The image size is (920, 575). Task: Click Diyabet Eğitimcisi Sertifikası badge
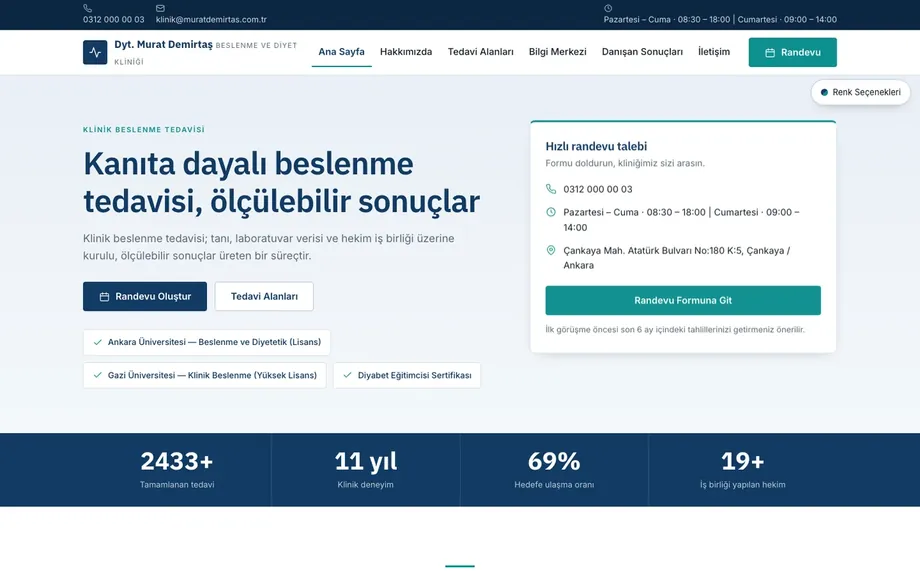click(x=407, y=375)
